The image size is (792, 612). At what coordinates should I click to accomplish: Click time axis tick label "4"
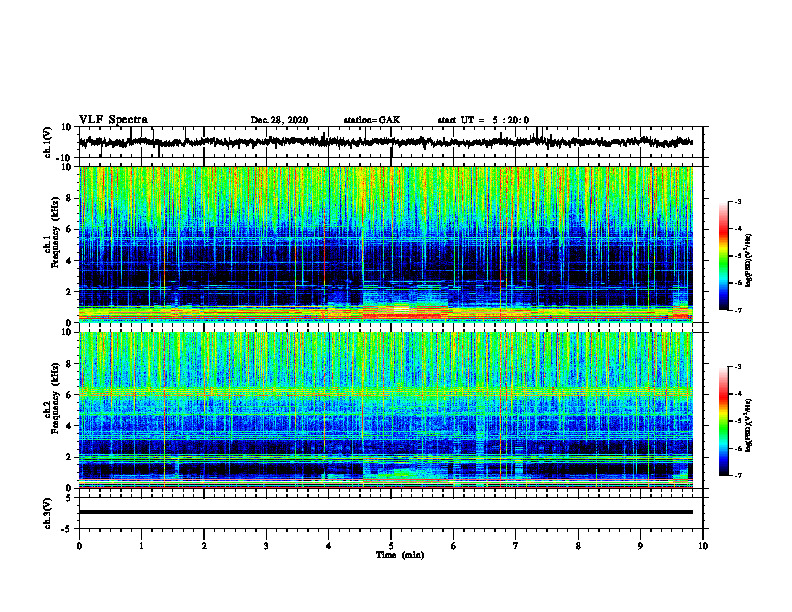coord(329,546)
